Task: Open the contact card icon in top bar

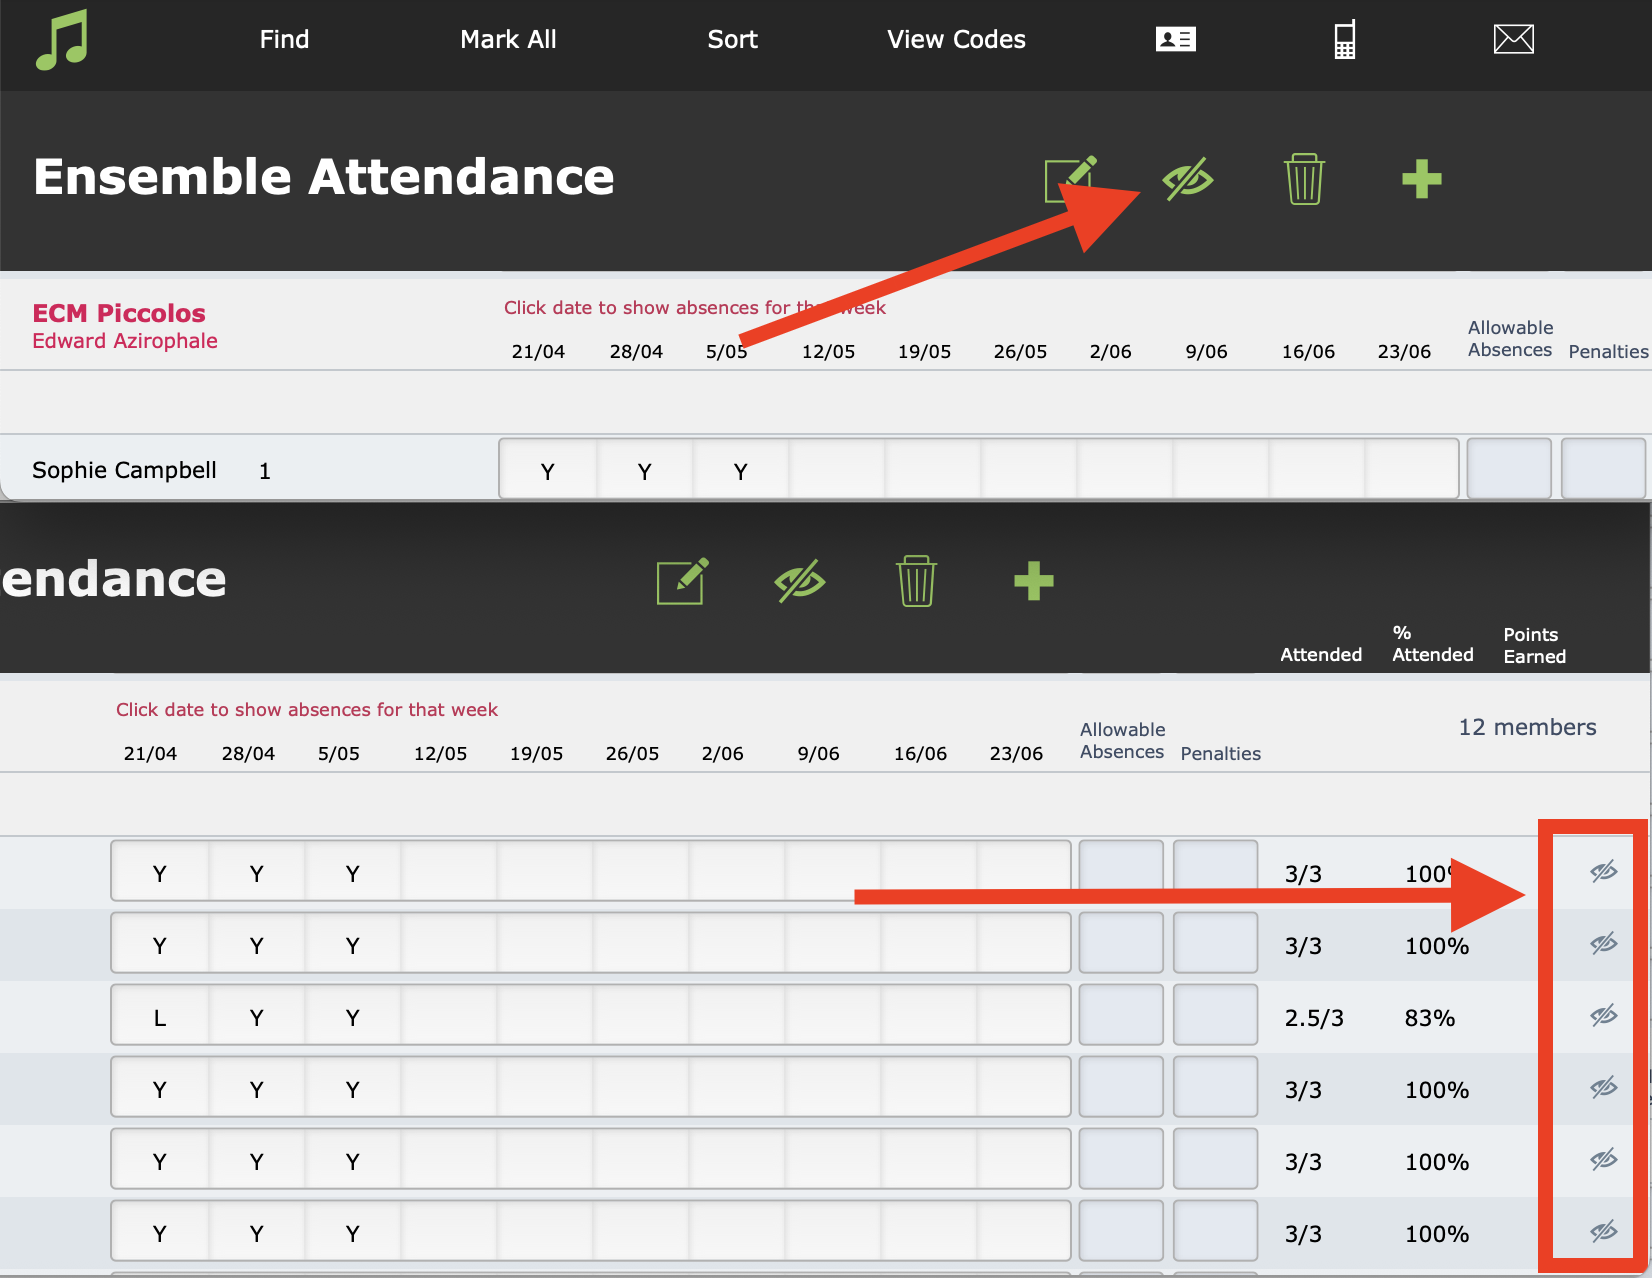Action: (x=1176, y=39)
